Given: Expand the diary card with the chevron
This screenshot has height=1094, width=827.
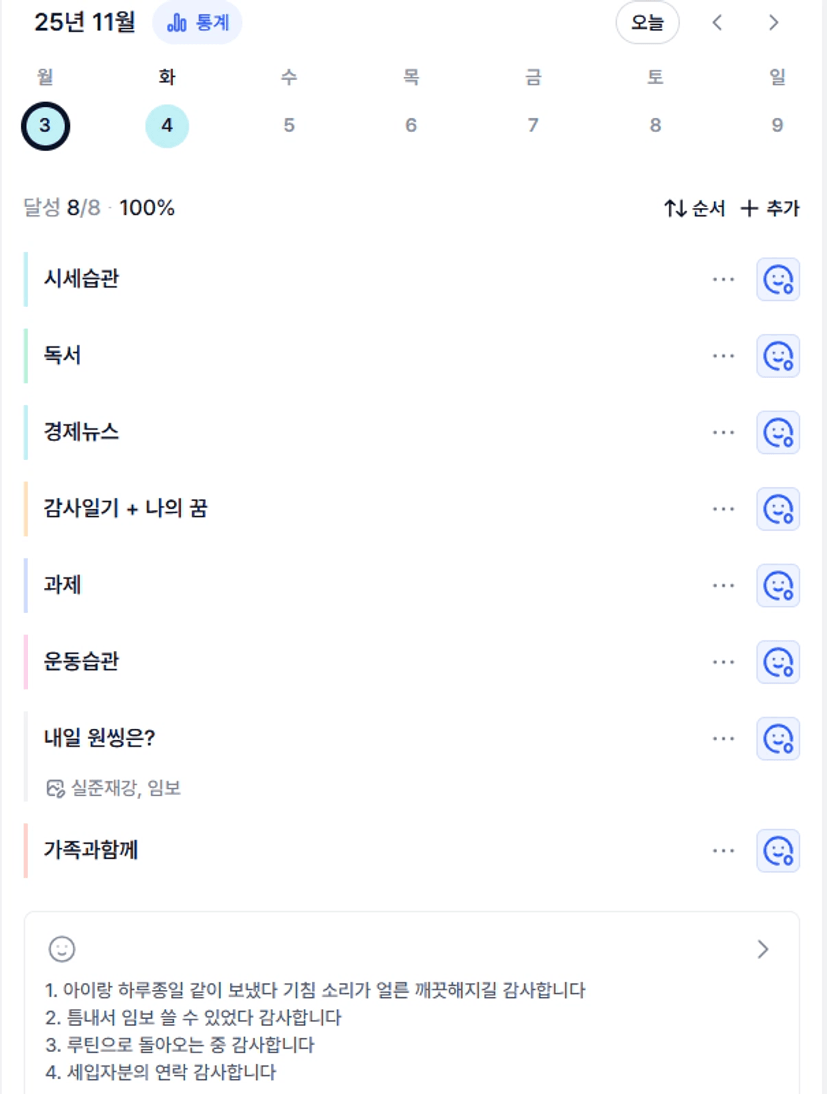Looking at the screenshot, I should tap(763, 949).
